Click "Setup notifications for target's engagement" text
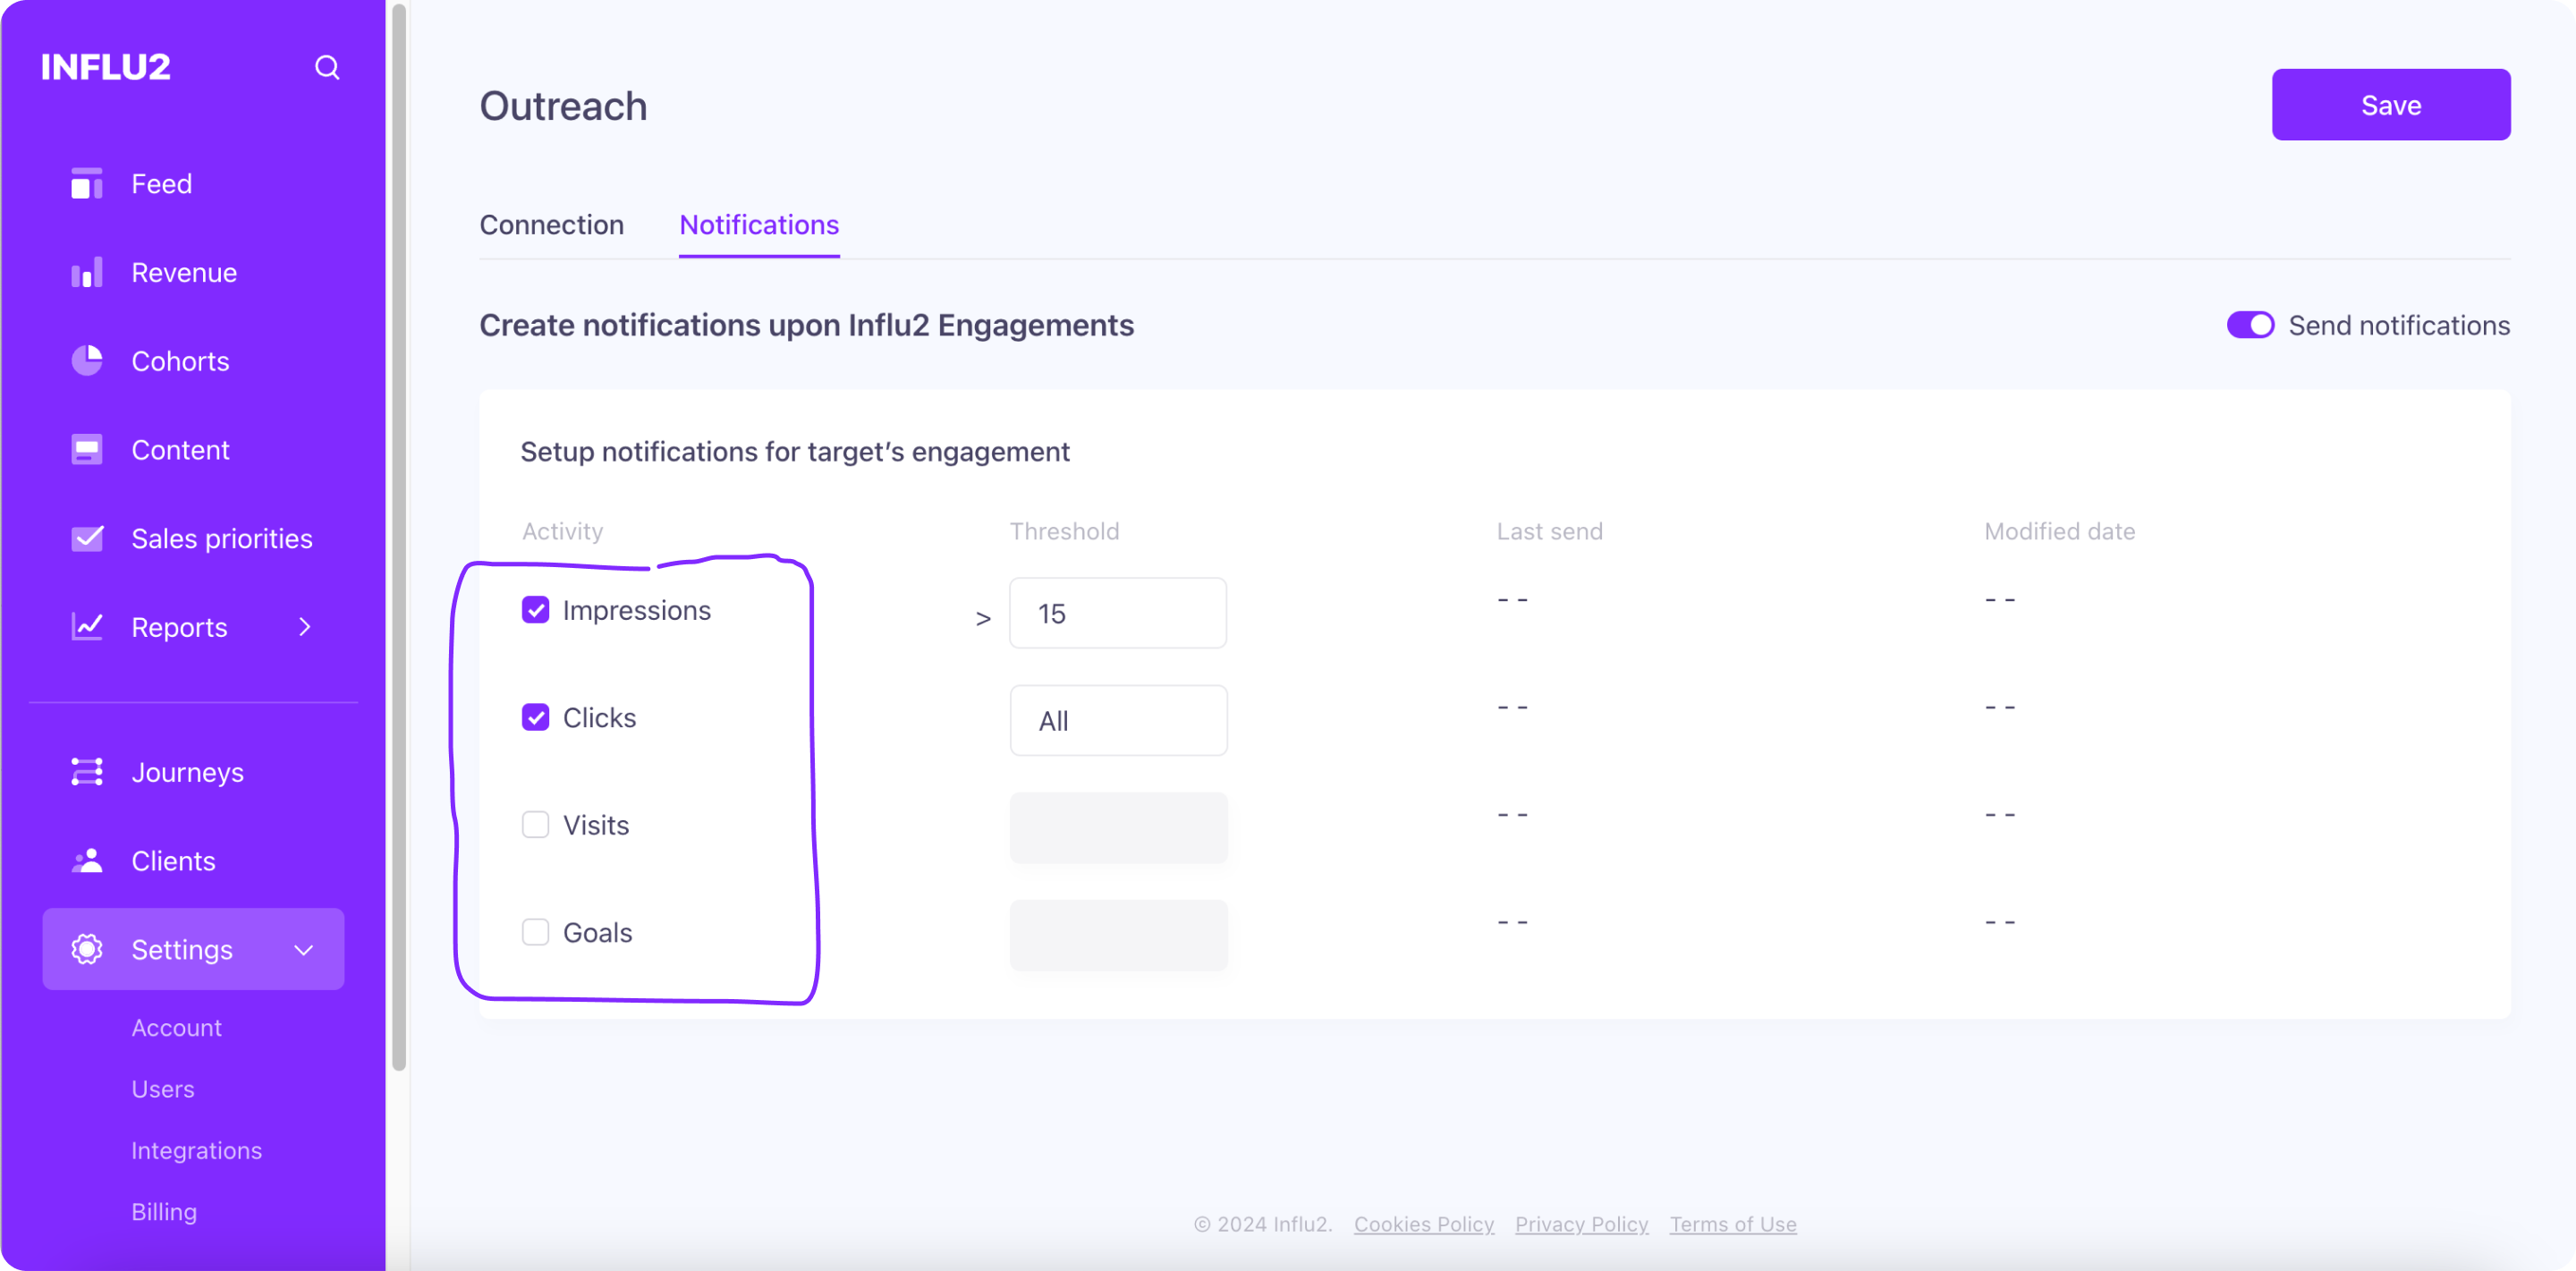Viewport: 2576px width, 1271px height. pos(795,452)
